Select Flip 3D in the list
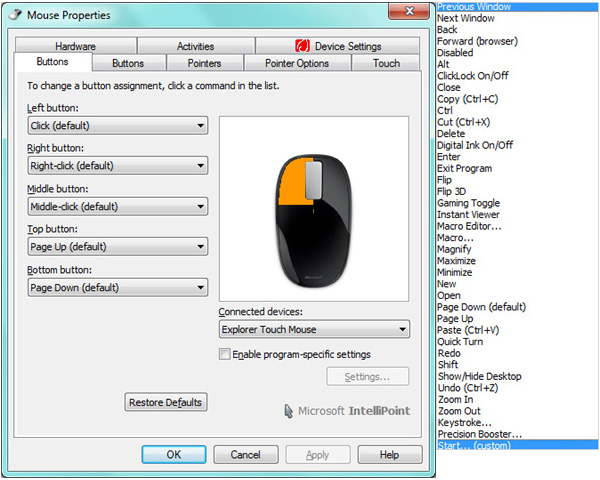Screen dimensions: 600x480 (517, 191)
